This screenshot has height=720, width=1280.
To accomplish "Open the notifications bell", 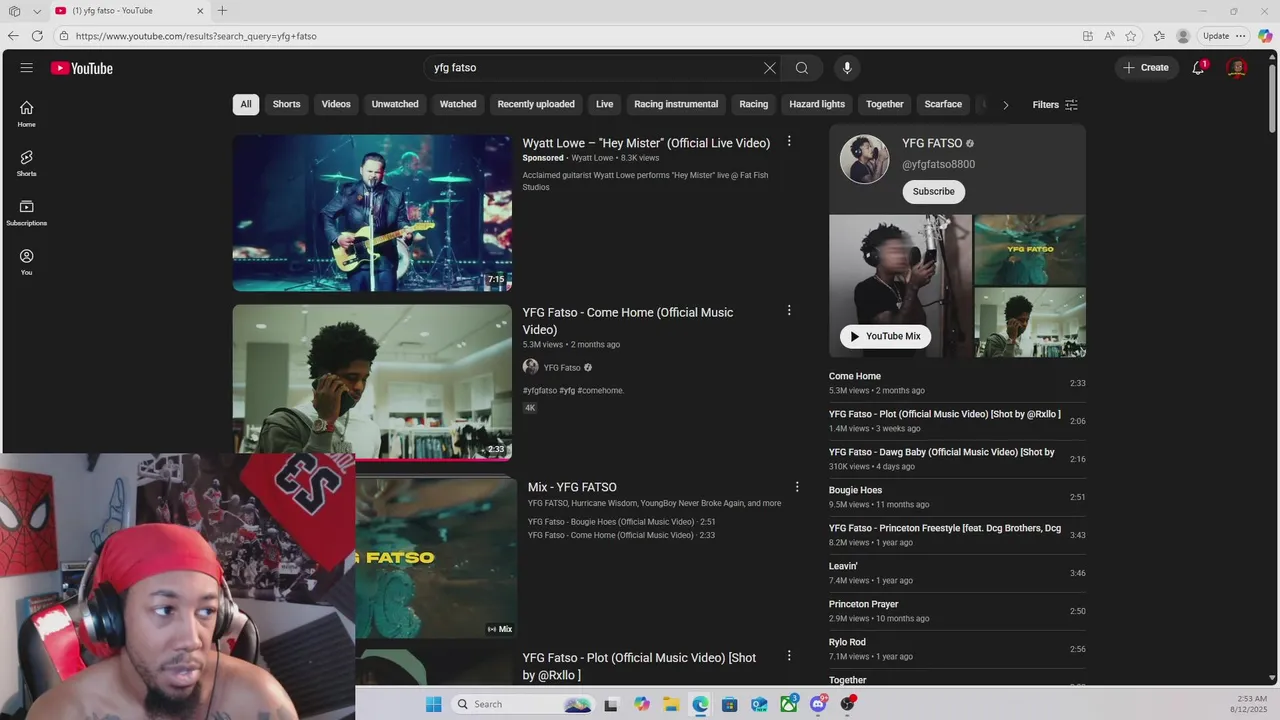I will (1198, 68).
